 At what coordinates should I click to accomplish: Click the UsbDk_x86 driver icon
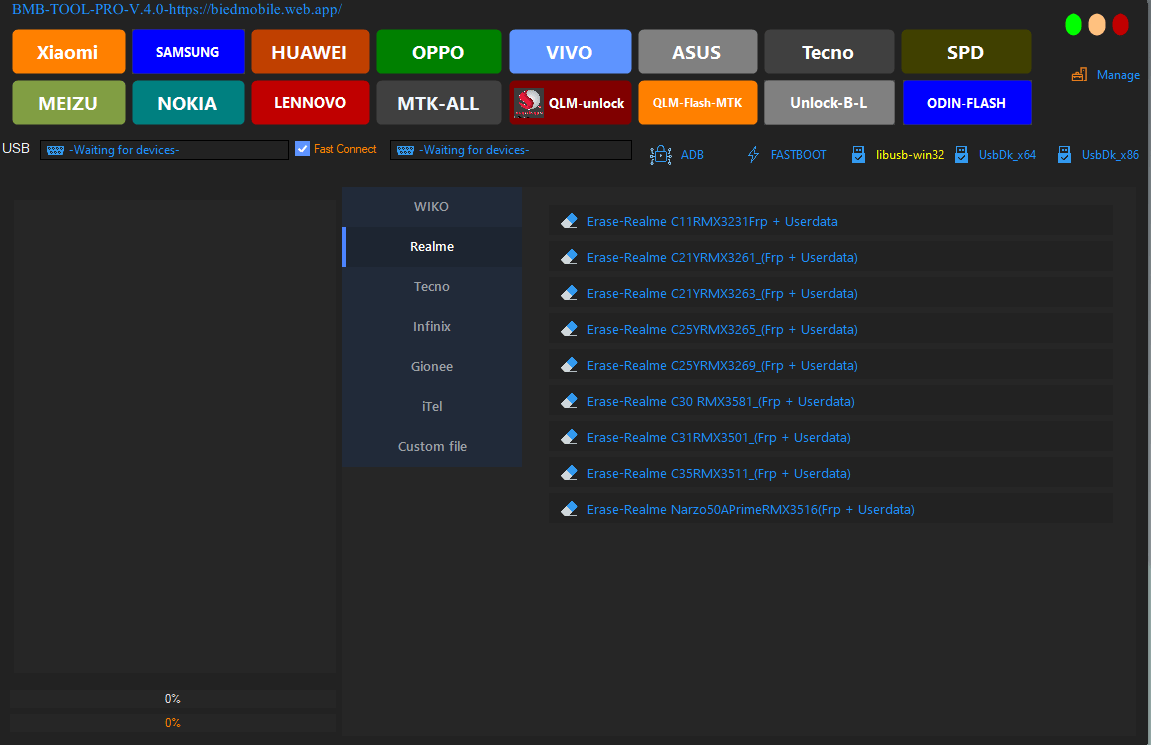pyautogui.click(x=1064, y=155)
